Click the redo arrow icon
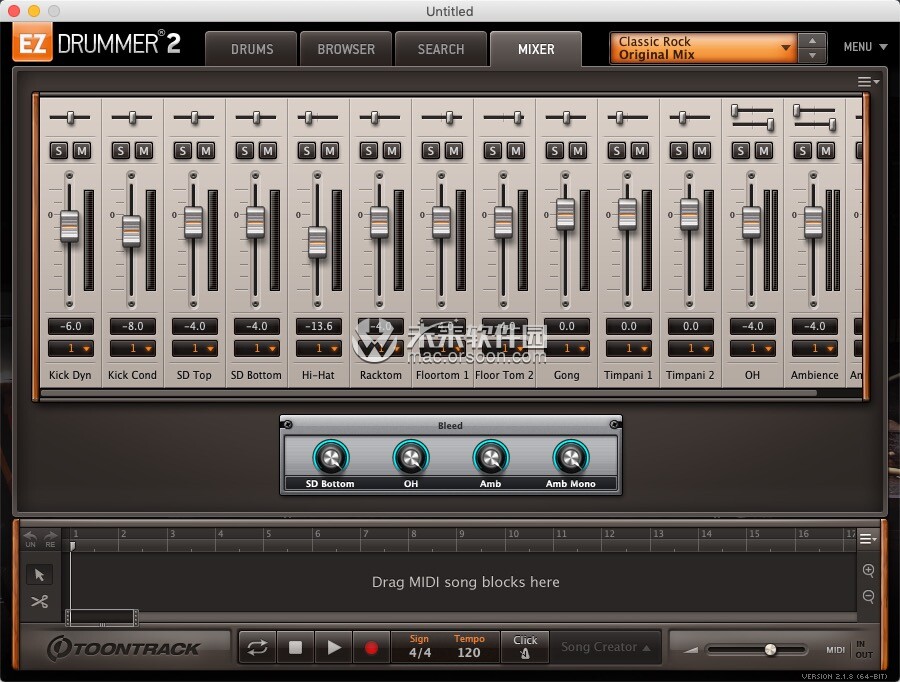 pyautogui.click(x=51, y=537)
